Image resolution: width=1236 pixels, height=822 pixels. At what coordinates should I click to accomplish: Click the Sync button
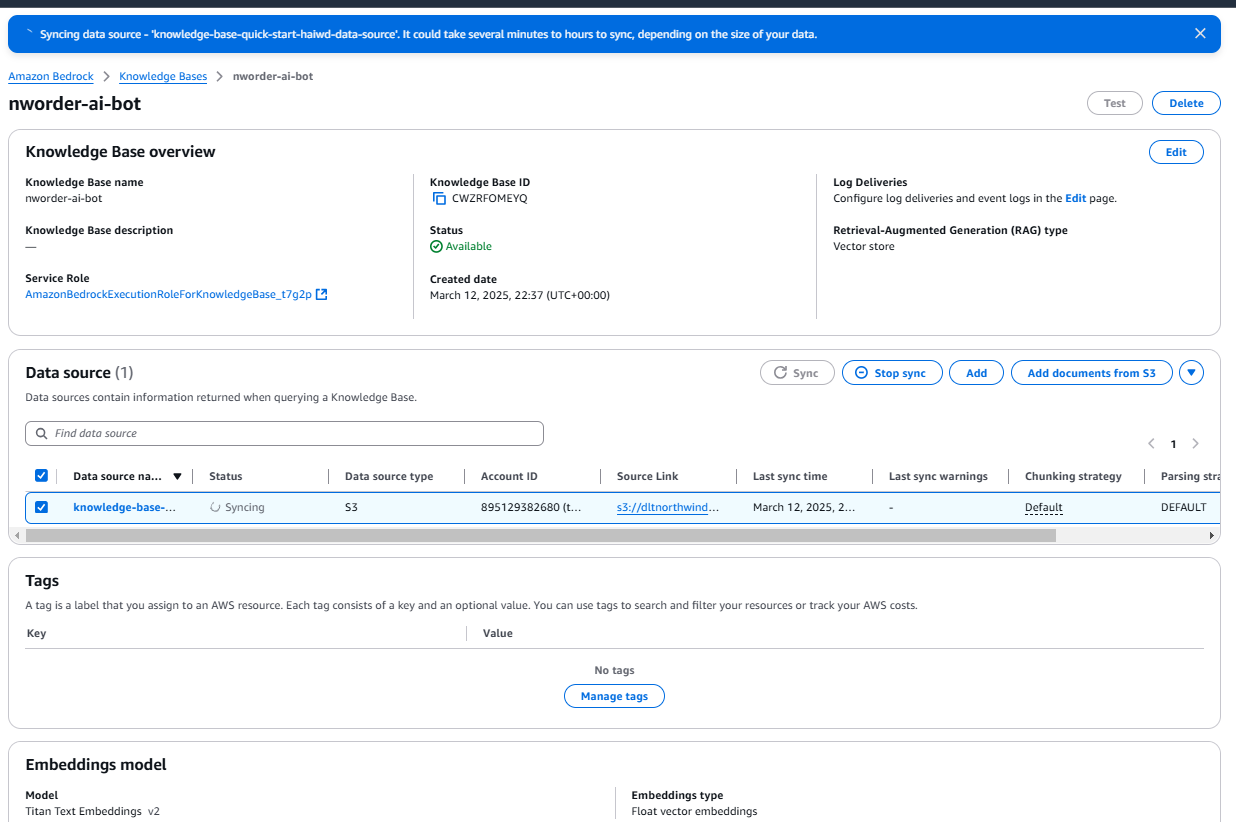pyautogui.click(x=797, y=373)
